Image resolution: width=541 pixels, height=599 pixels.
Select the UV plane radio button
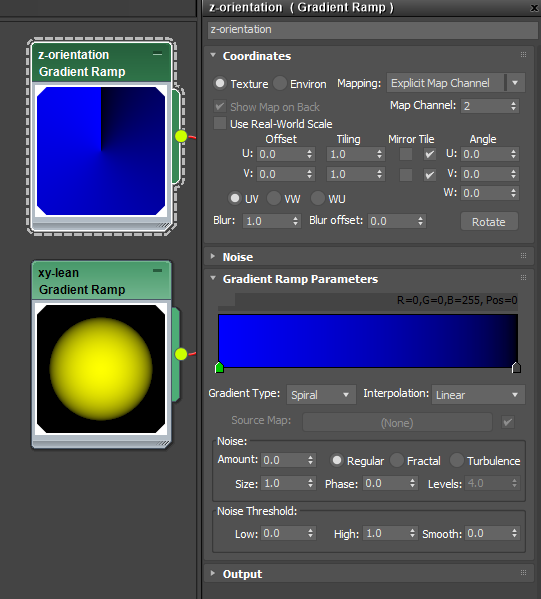[235, 198]
